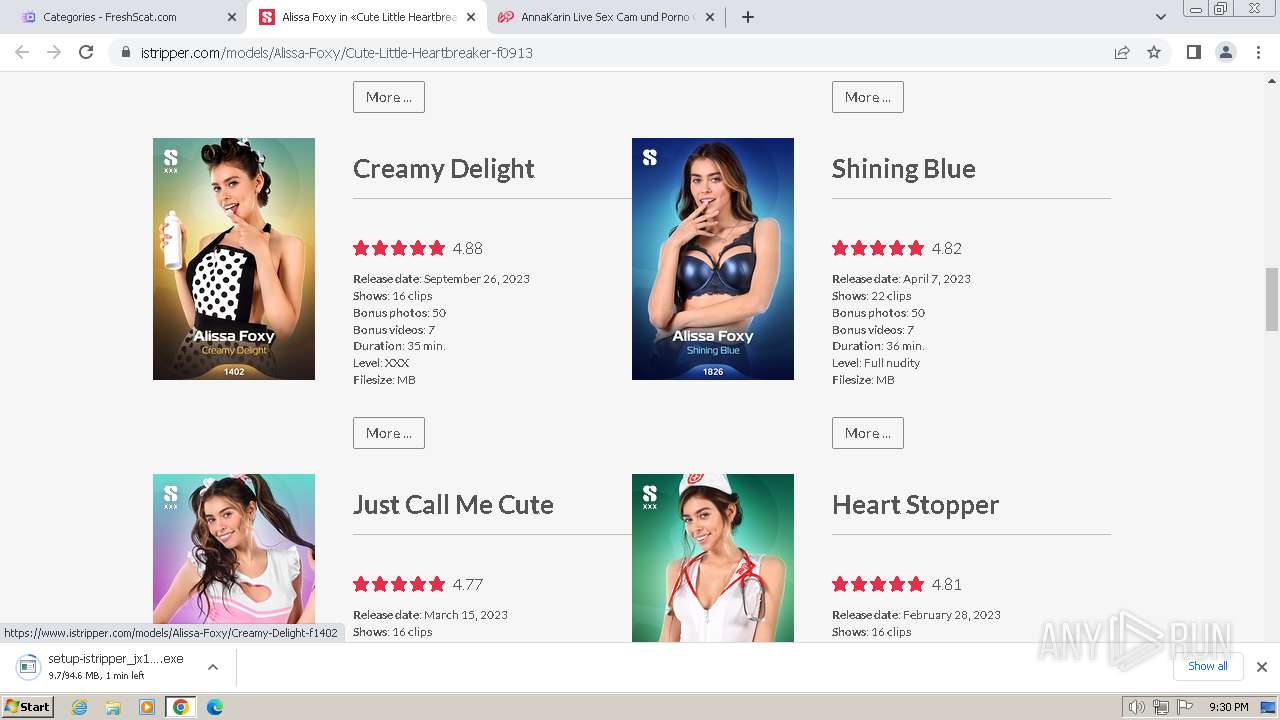Click the 4.82 rating value
This screenshot has height=720, width=1280.
click(x=947, y=248)
